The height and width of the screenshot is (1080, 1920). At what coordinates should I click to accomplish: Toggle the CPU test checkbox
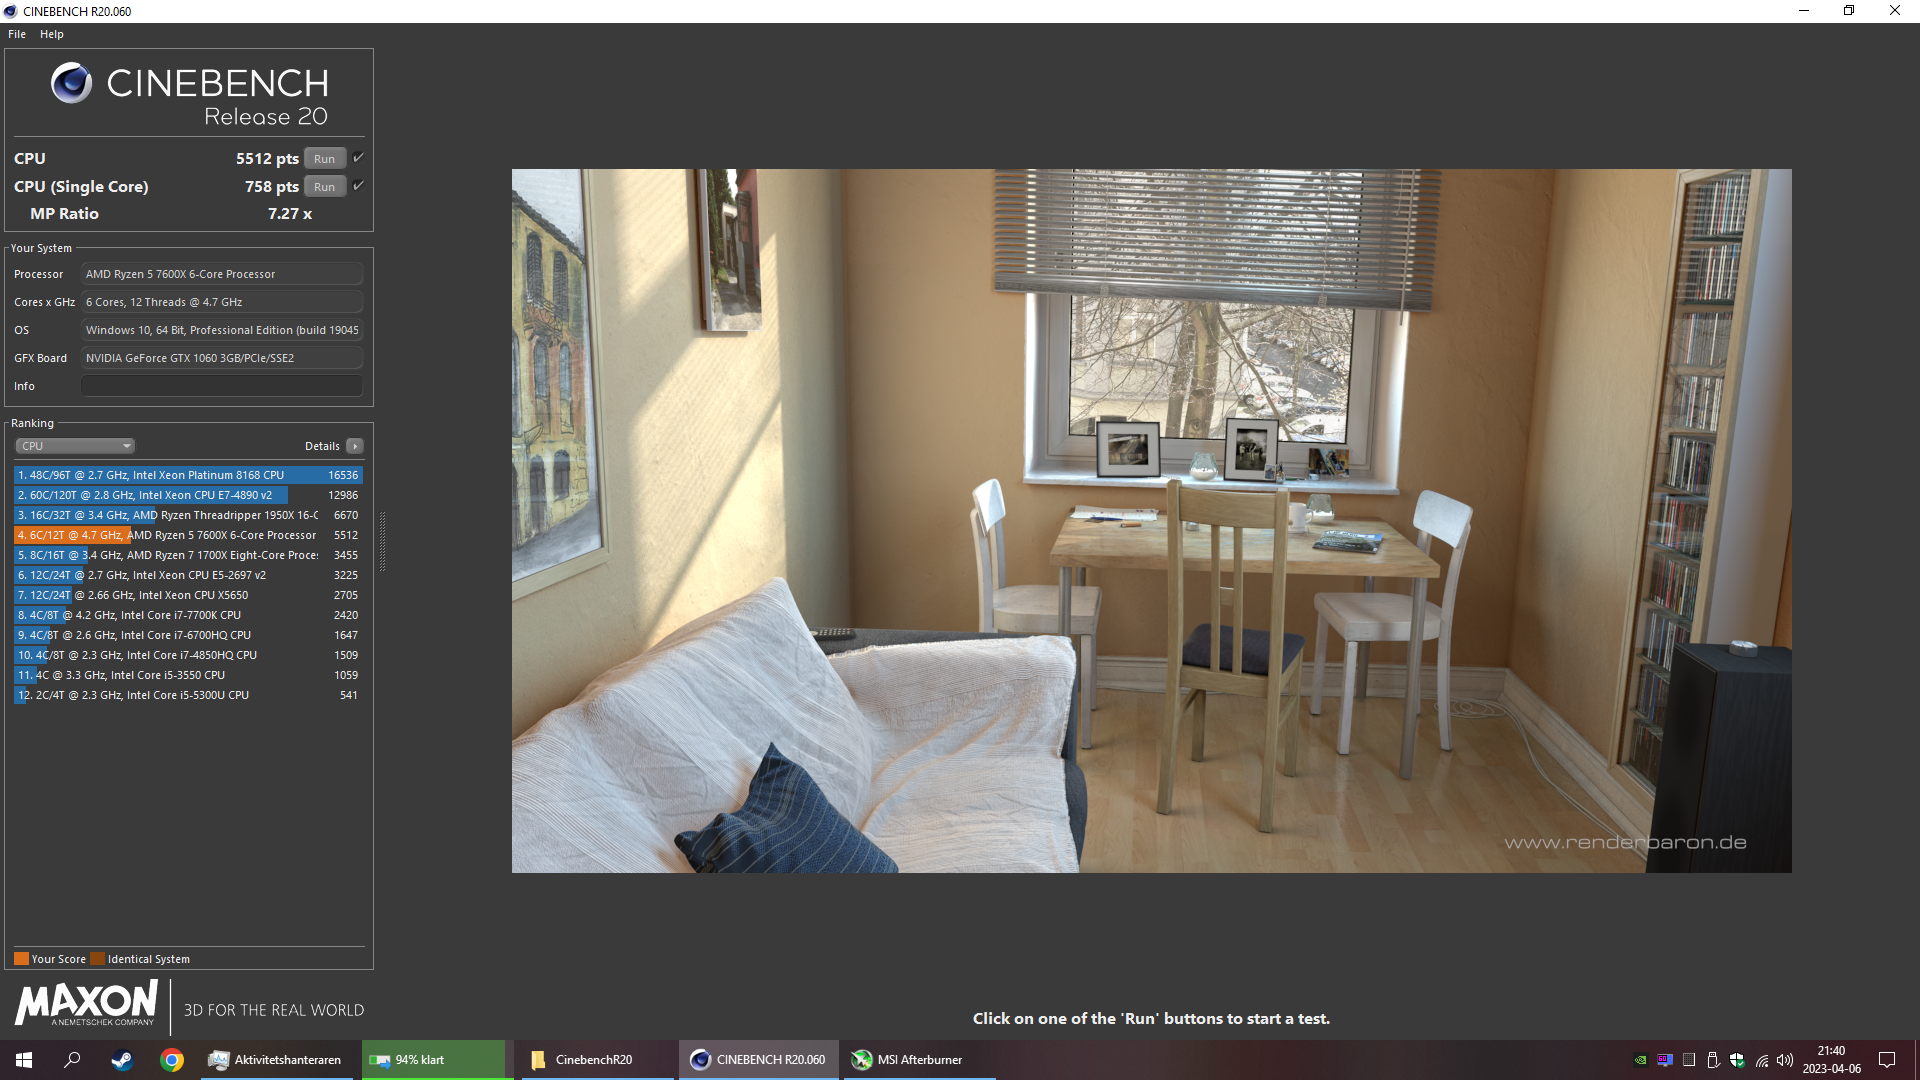pyautogui.click(x=358, y=158)
